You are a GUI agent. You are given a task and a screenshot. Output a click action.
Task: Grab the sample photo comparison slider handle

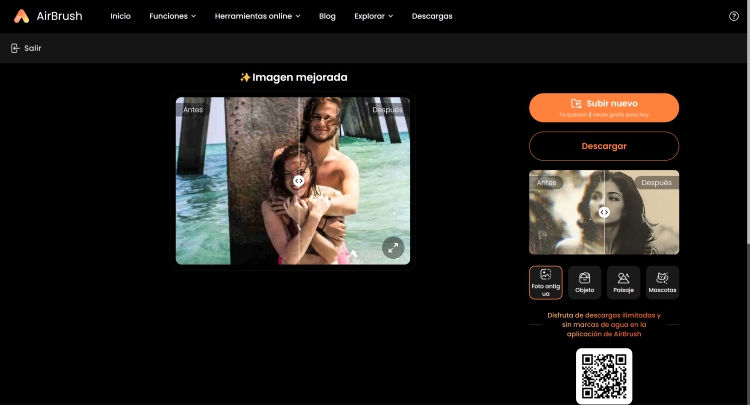coord(604,212)
